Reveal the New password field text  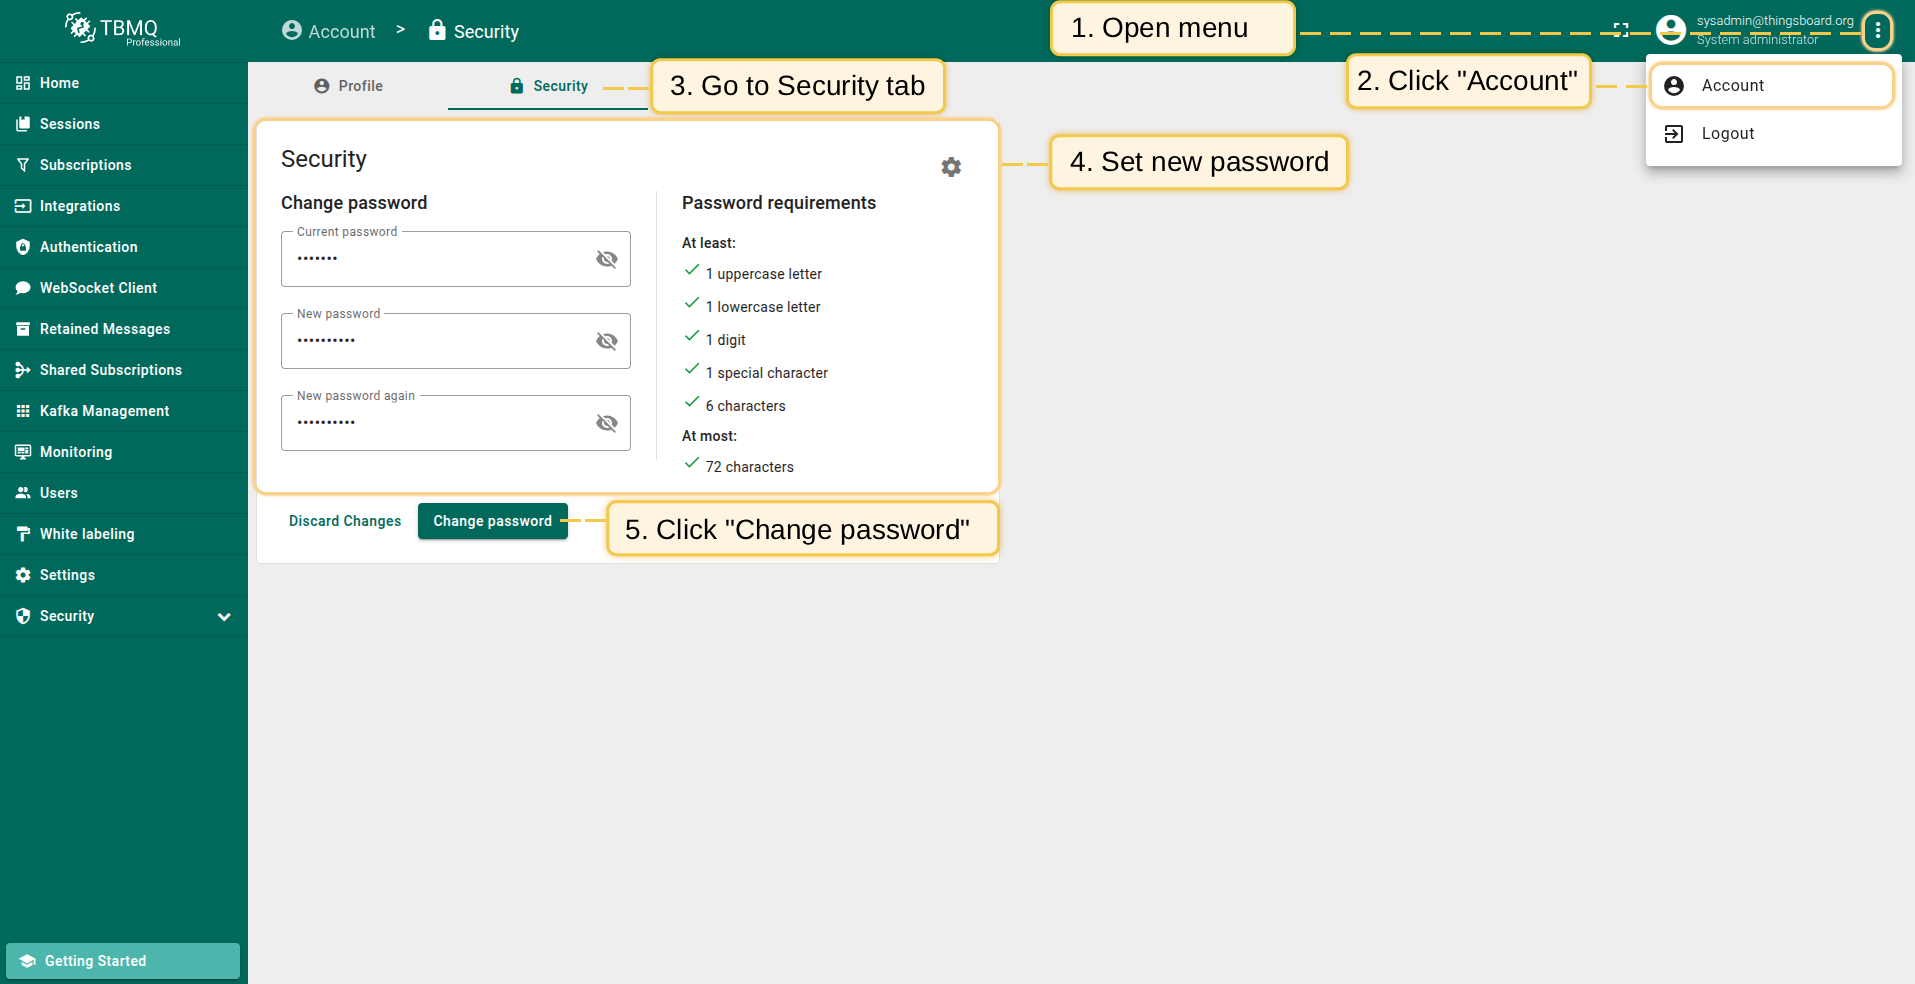[606, 341]
